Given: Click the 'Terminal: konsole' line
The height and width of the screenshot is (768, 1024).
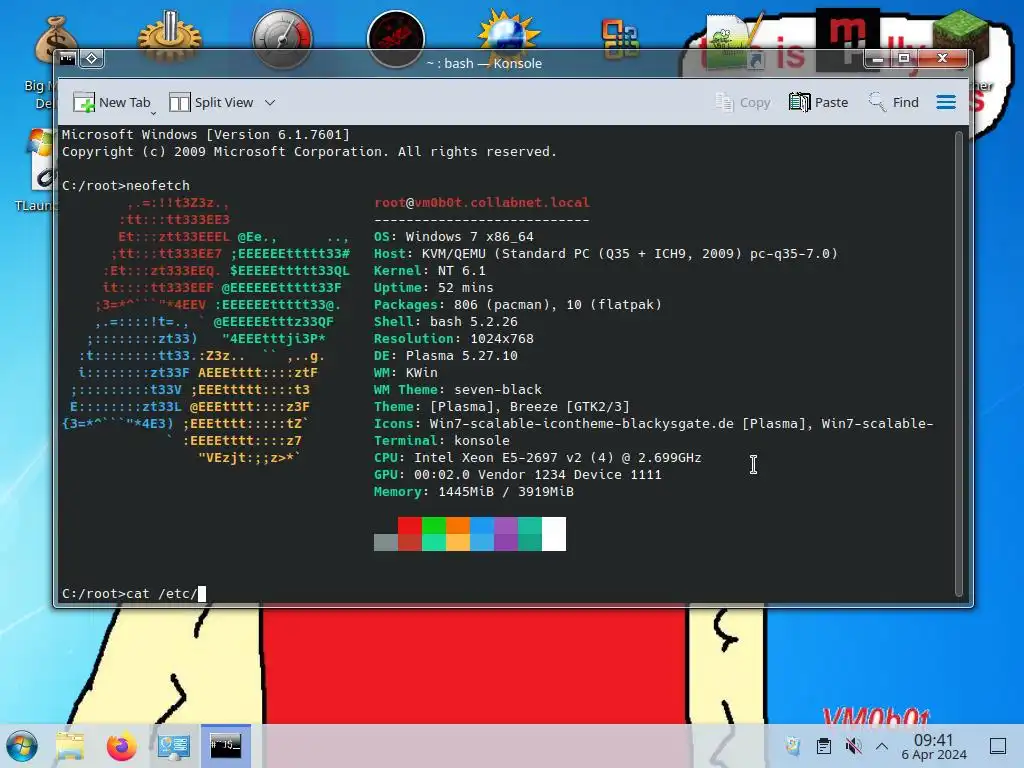Looking at the screenshot, I should [x=441, y=440].
